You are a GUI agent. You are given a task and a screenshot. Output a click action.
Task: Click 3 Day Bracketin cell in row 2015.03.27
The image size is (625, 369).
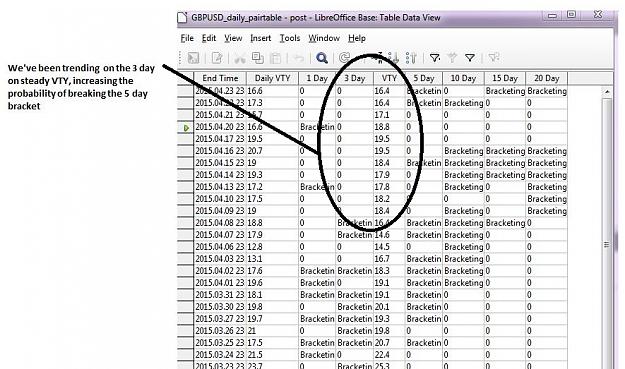coord(354,319)
